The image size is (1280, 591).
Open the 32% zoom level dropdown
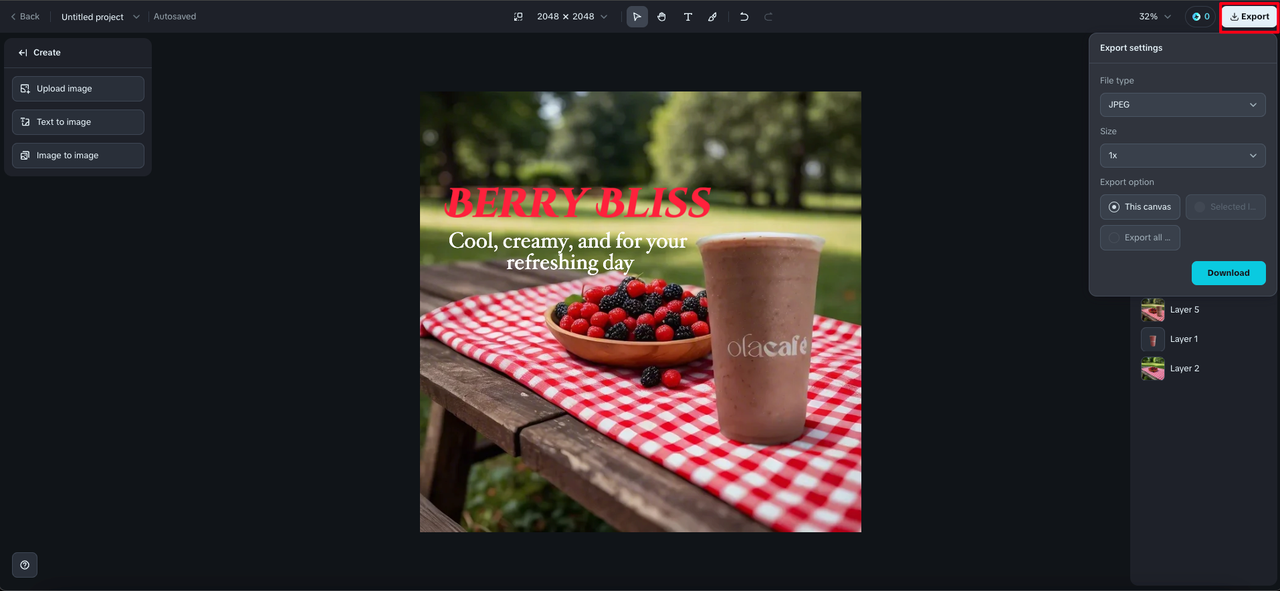[1155, 17]
